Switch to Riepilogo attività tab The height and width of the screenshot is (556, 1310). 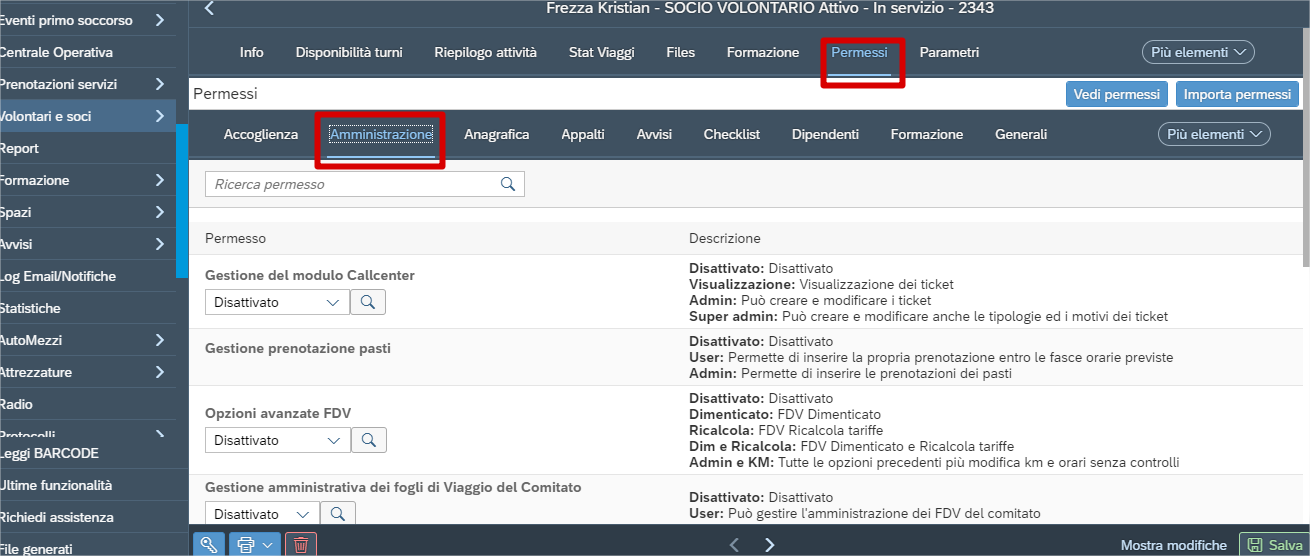click(485, 52)
